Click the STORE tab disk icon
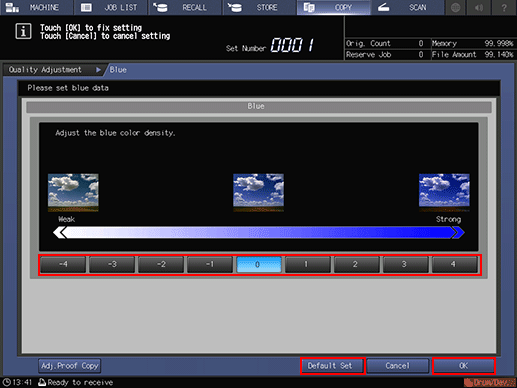 [x=235, y=7]
